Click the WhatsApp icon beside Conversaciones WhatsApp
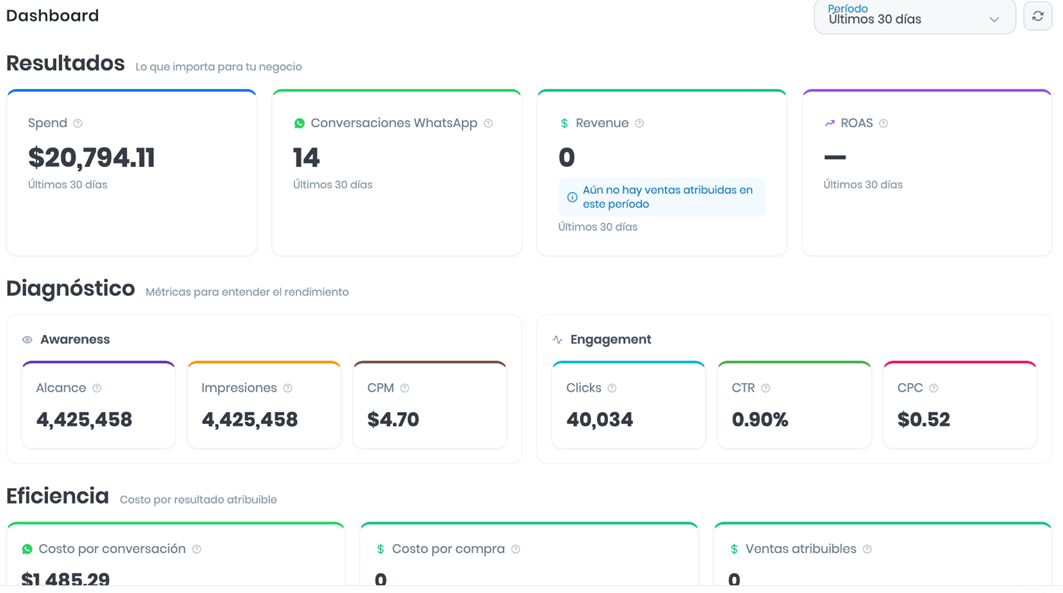1063x593 pixels. pos(299,123)
